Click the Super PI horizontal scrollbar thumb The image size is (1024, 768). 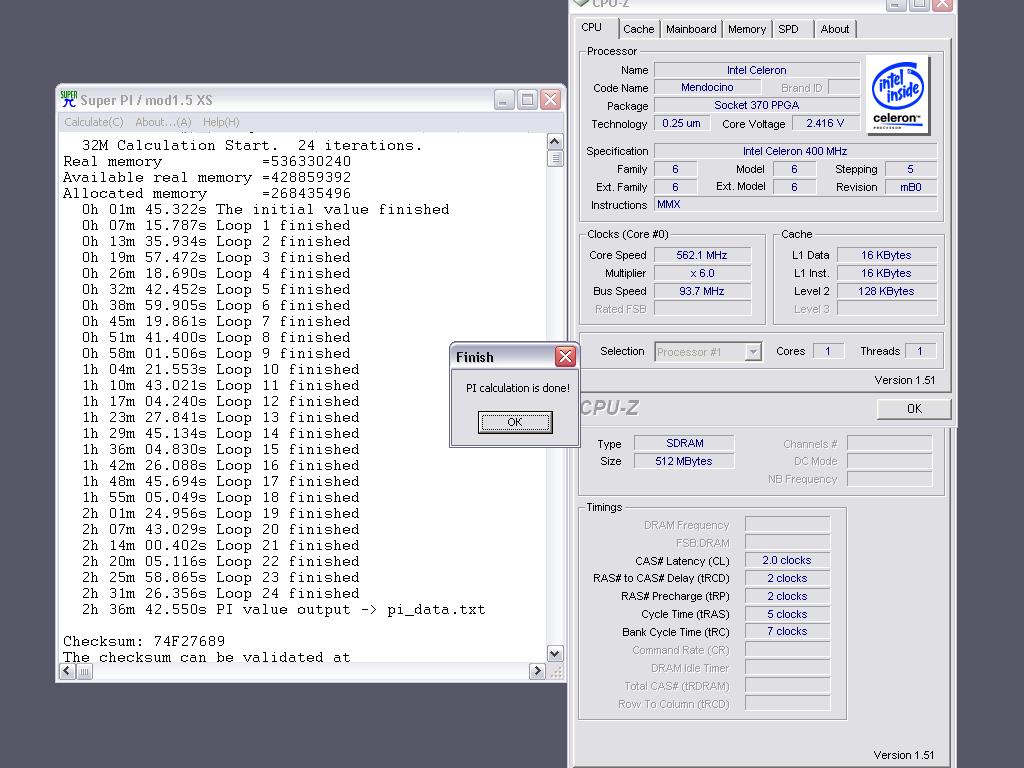pyautogui.click(x=84, y=671)
